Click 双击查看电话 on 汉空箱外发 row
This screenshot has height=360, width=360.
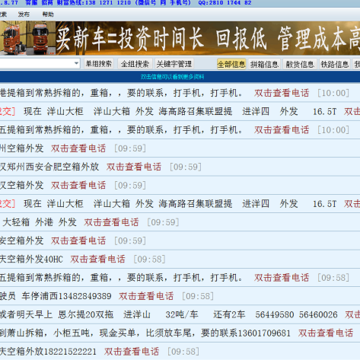coord(78,185)
